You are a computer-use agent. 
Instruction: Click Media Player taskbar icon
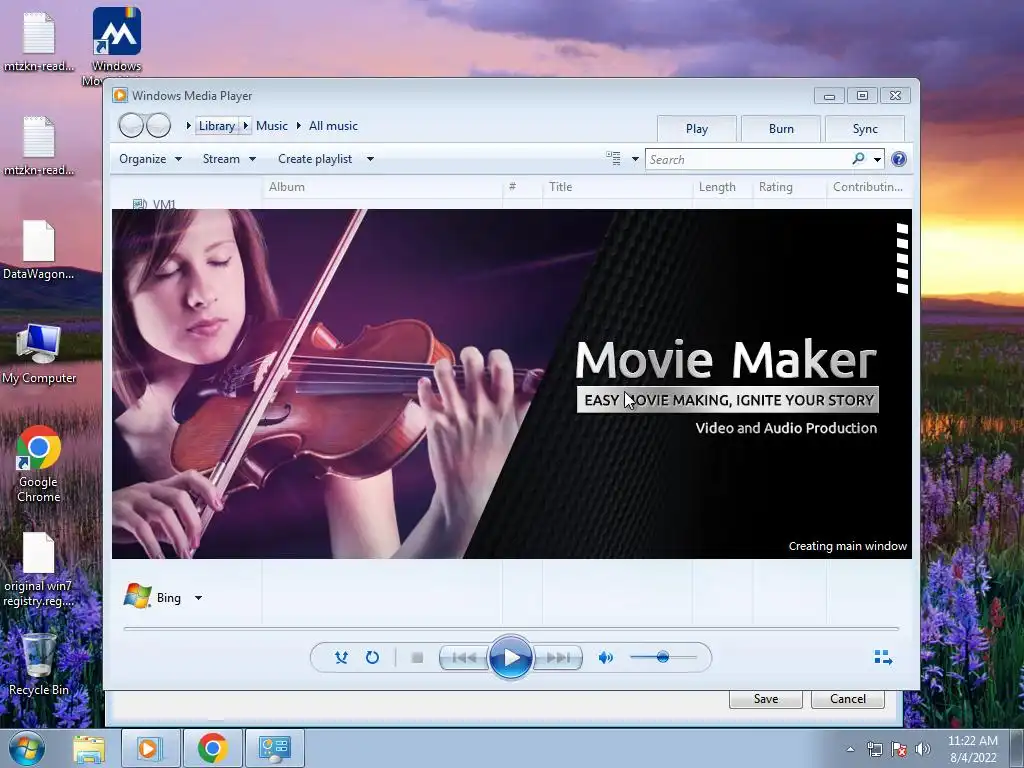[x=150, y=748]
